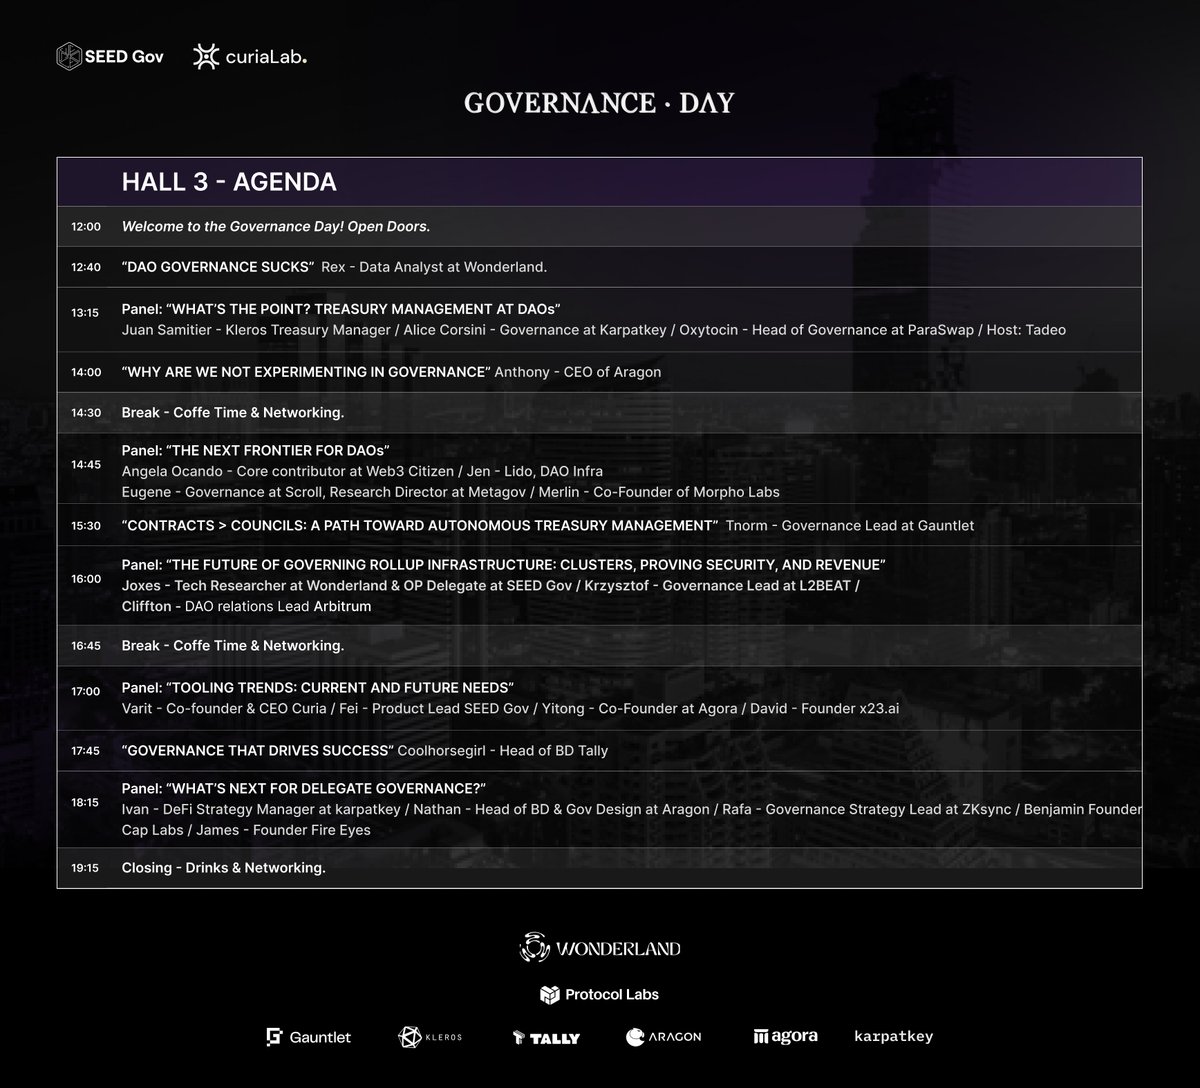Image resolution: width=1200 pixels, height=1088 pixels.
Task: Click the Eugene - Governance at Scroll line
Action: [450, 492]
